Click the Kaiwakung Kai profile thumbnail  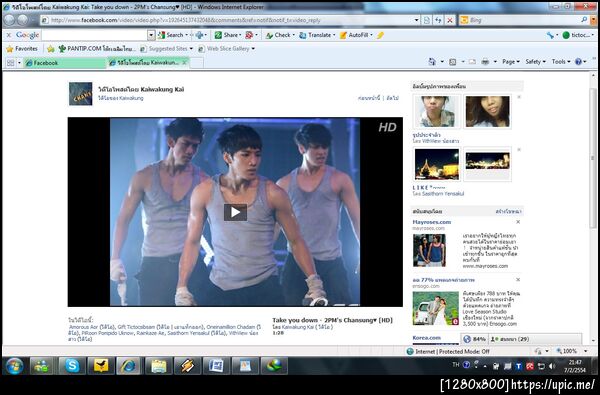[80, 94]
